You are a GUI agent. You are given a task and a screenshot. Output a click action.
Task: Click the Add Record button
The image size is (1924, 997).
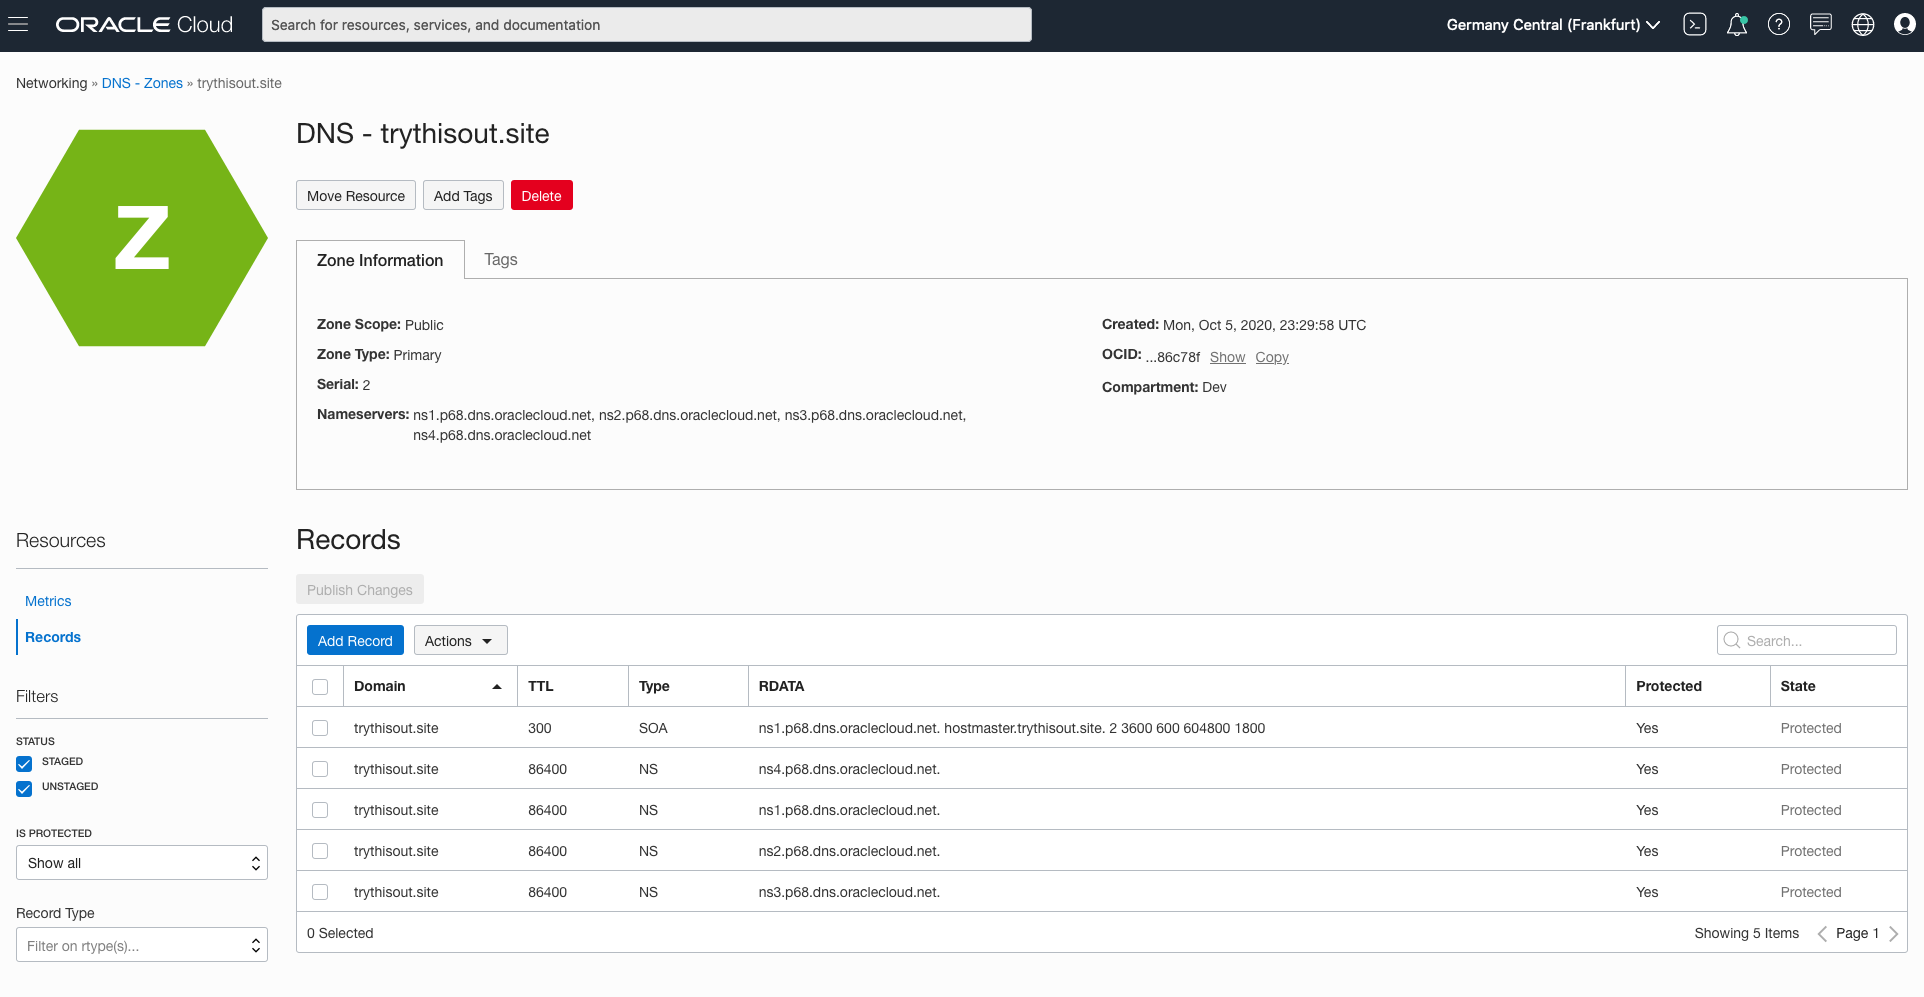tap(355, 641)
